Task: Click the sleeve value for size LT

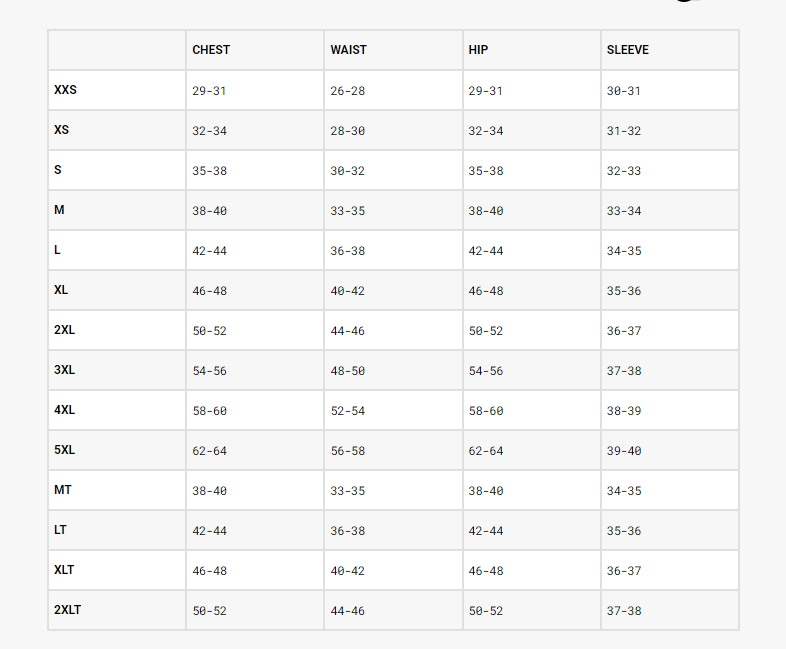Action: (623, 531)
